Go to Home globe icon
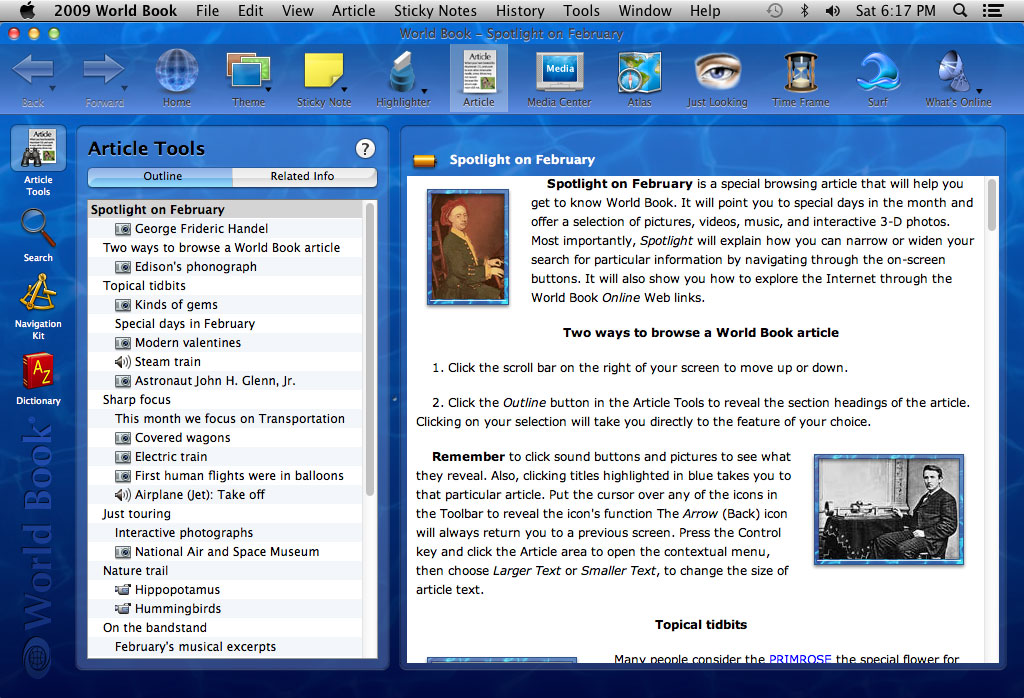Screen dimensions: 1024x698 click(176, 71)
